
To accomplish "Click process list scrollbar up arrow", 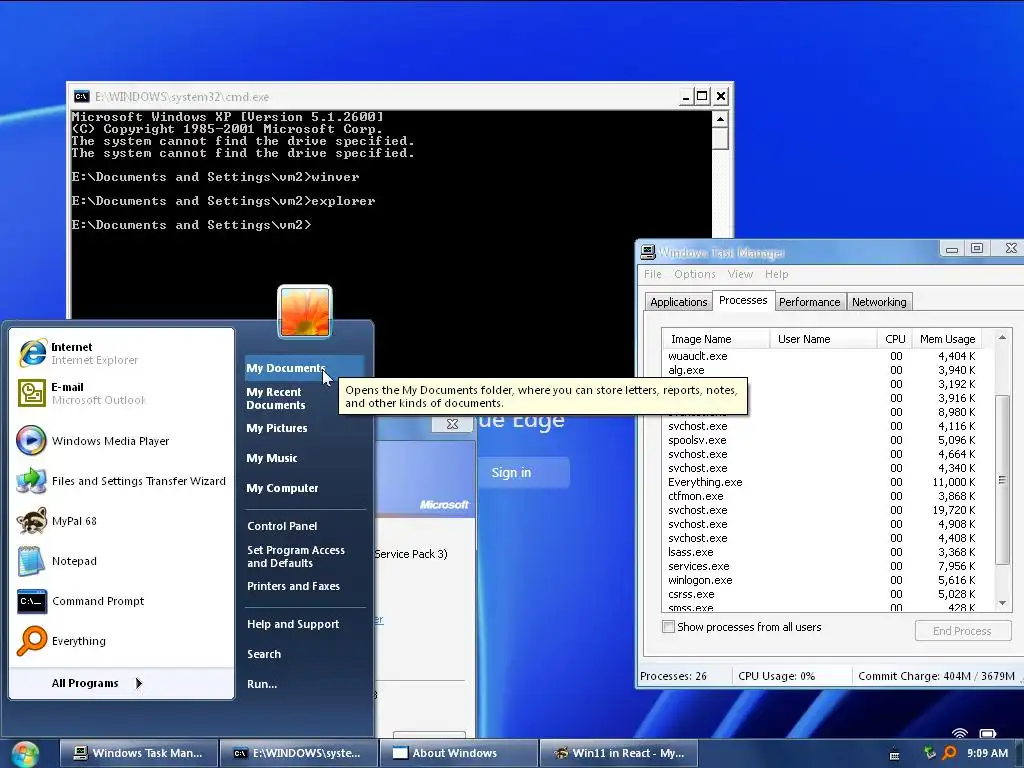I will (x=1002, y=338).
